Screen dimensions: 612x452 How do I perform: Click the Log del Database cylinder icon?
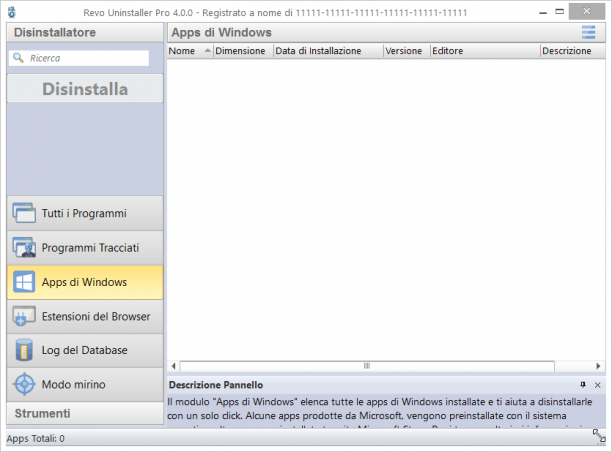pyautogui.click(x=24, y=350)
